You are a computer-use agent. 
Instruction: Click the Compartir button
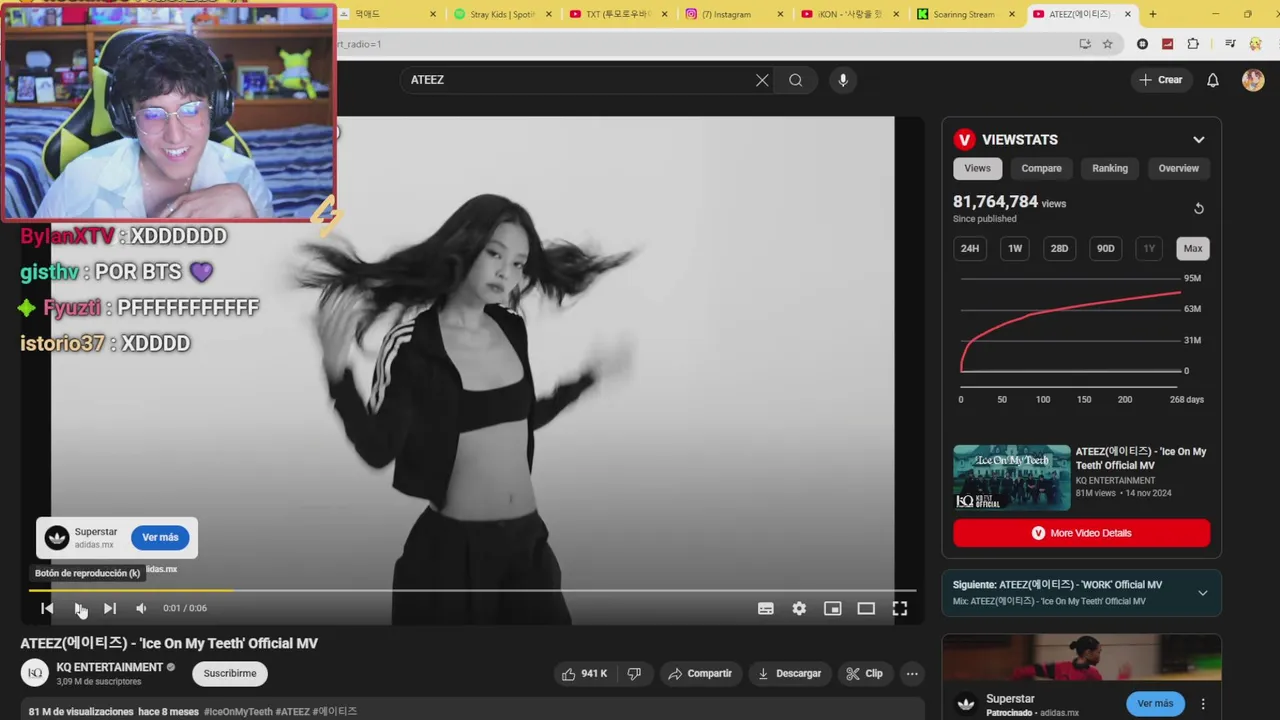click(x=700, y=674)
